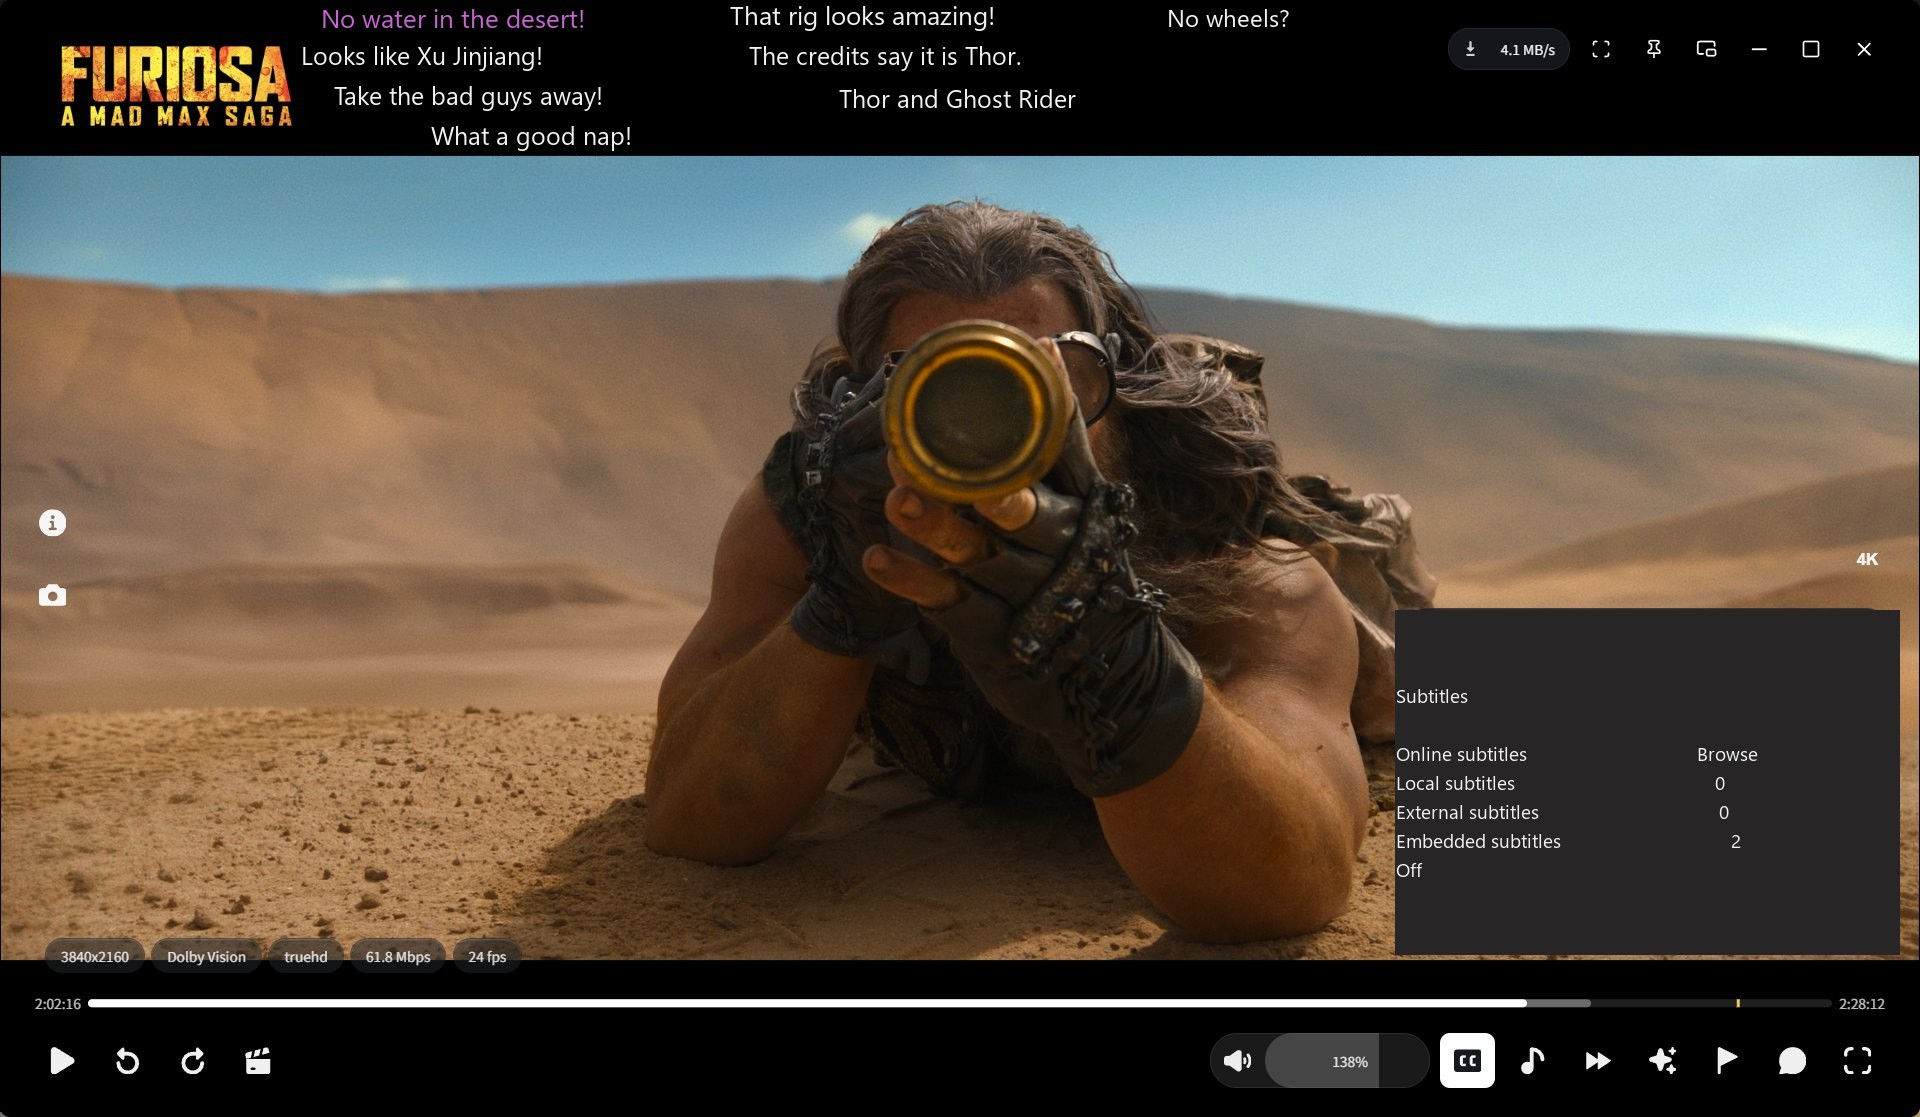Pin the window on top
Screen dimensions: 1920x1117
pos(1654,49)
